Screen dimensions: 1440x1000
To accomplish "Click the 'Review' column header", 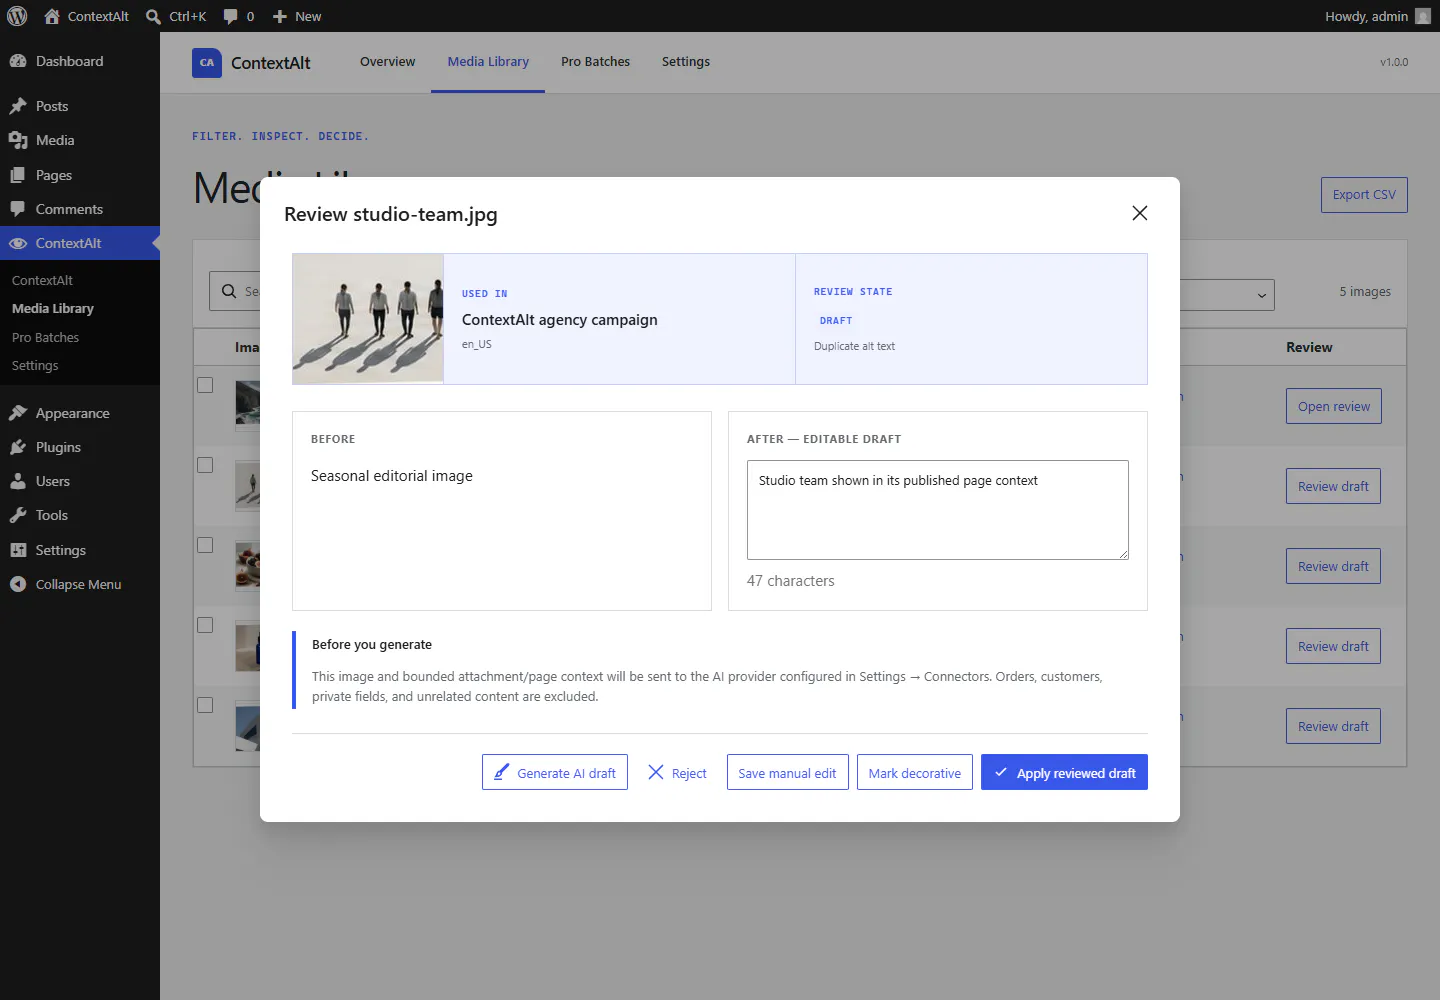I will (1309, 347).
